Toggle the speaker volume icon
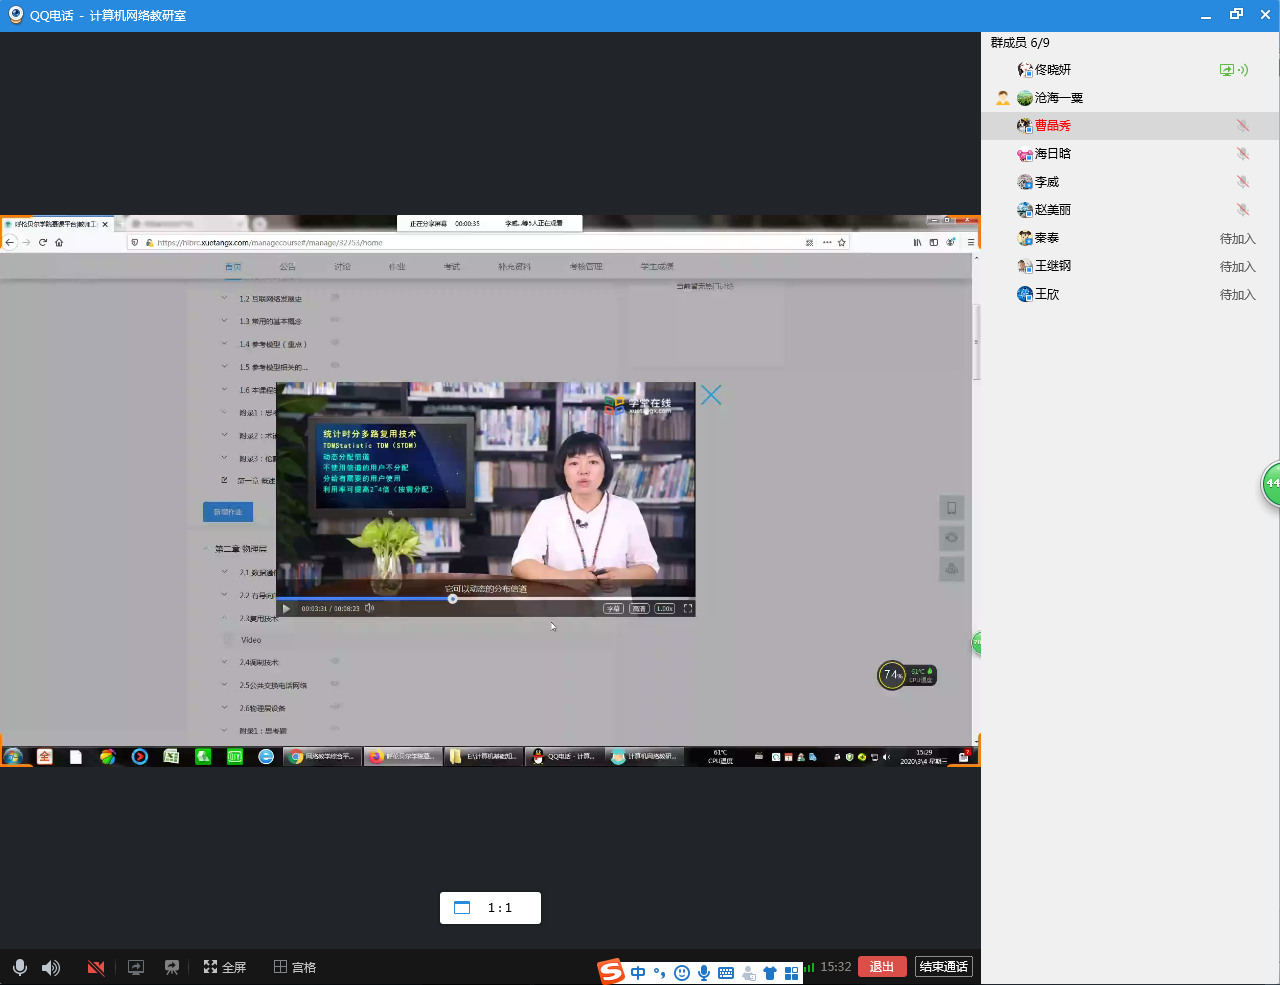1280x985 pixels. [50, 967]
